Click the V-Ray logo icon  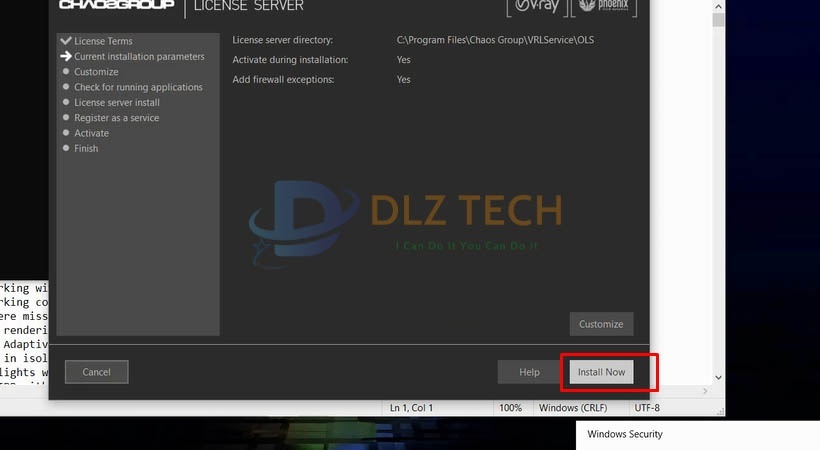point(534,7)
